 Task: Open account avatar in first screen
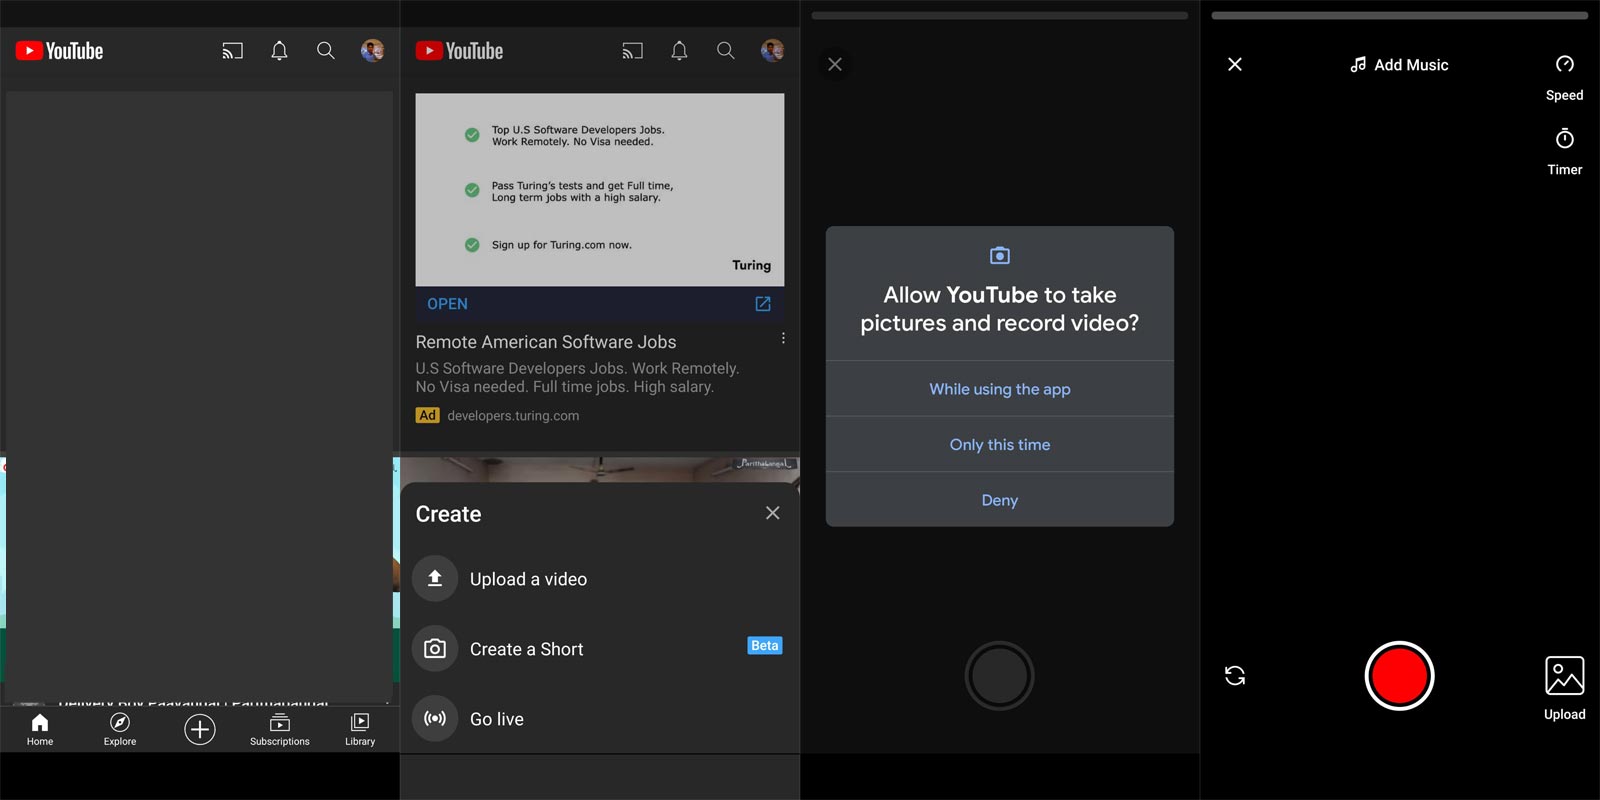click(x=372, y=51)
